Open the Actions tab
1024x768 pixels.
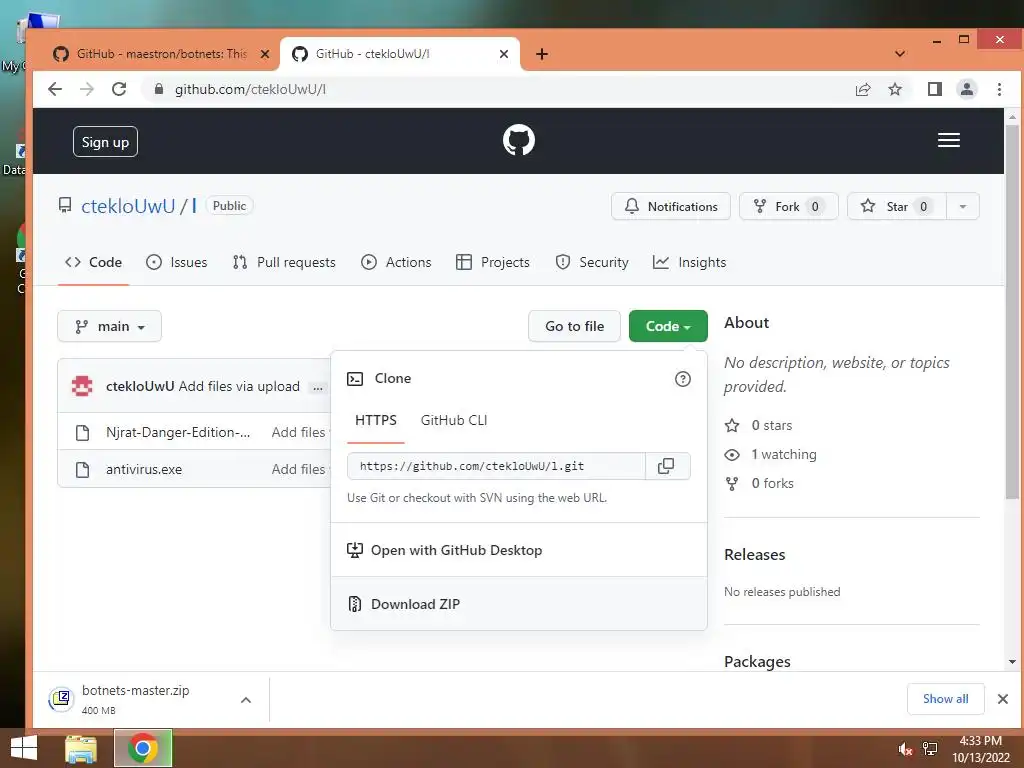tap(396, 262)
